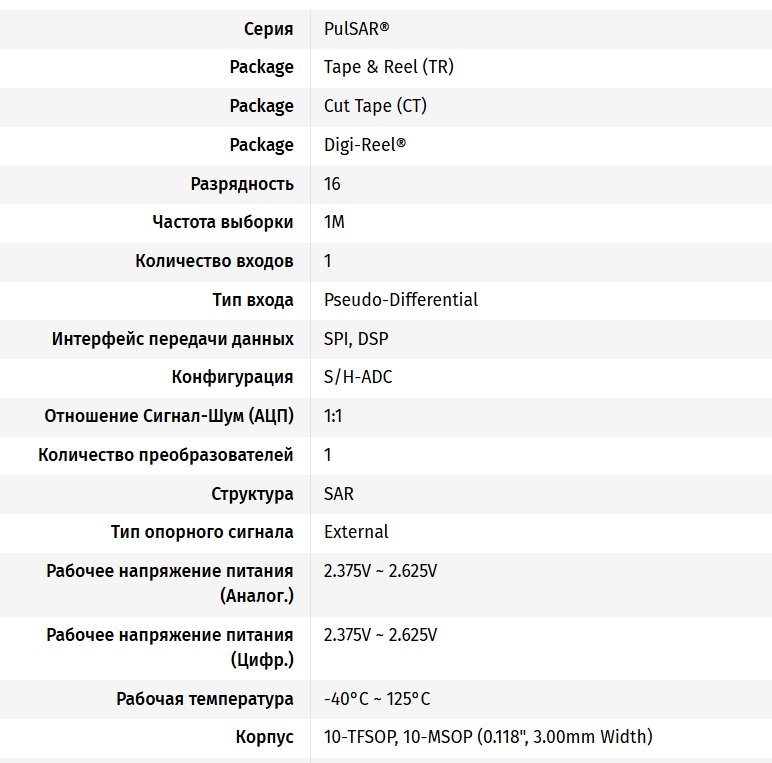
Task: Click the analog supply voltage 2.375V ~ 2.625V
Action: [x=380, y=572]
